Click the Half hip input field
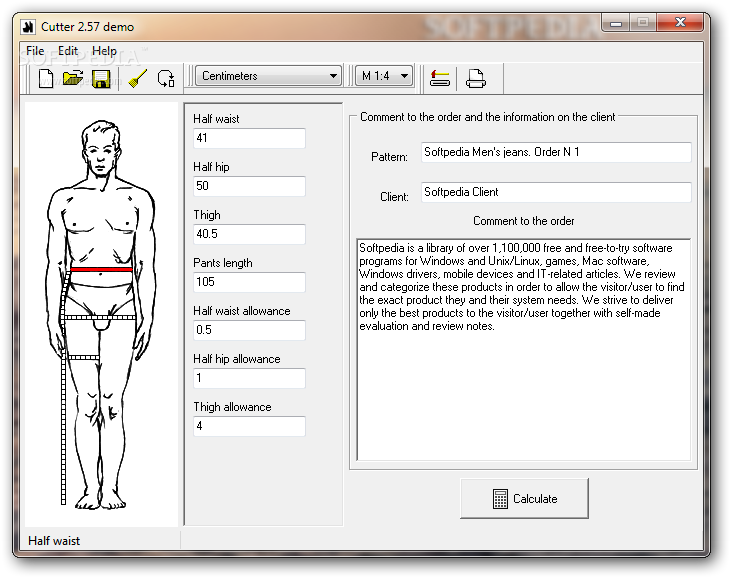The width and height of the screenshot is (731, 578). pyautogui.click(x=249, y=186)
